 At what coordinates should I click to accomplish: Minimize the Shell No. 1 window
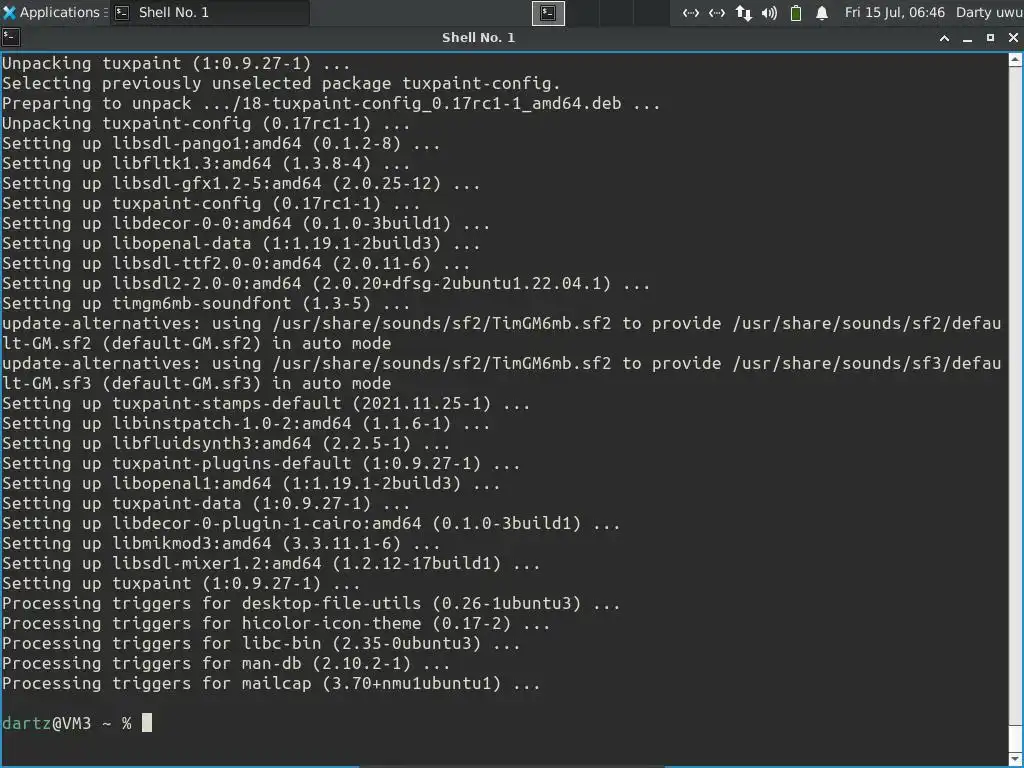pyautogui.click(x=967, y=38)
